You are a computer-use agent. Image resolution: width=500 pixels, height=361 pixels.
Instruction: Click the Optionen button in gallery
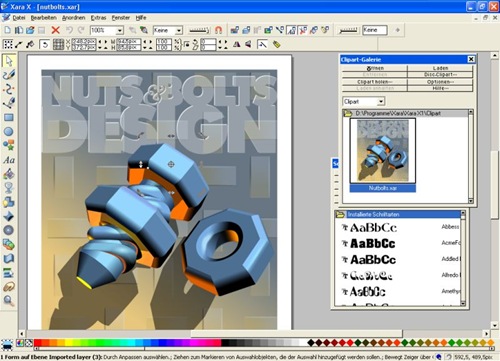pos(440,82)
